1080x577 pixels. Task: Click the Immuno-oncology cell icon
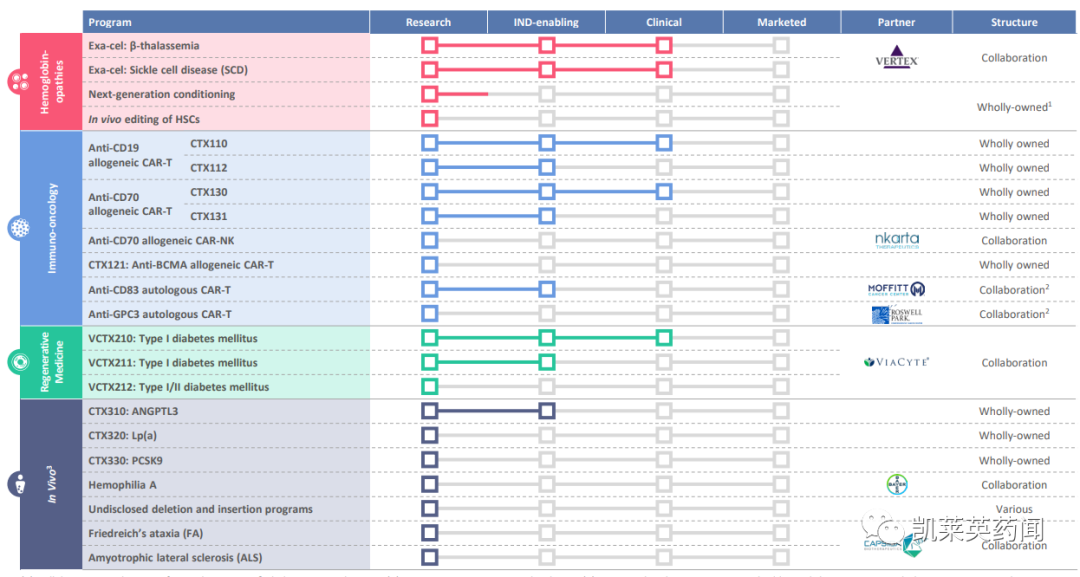pos(19,228)
